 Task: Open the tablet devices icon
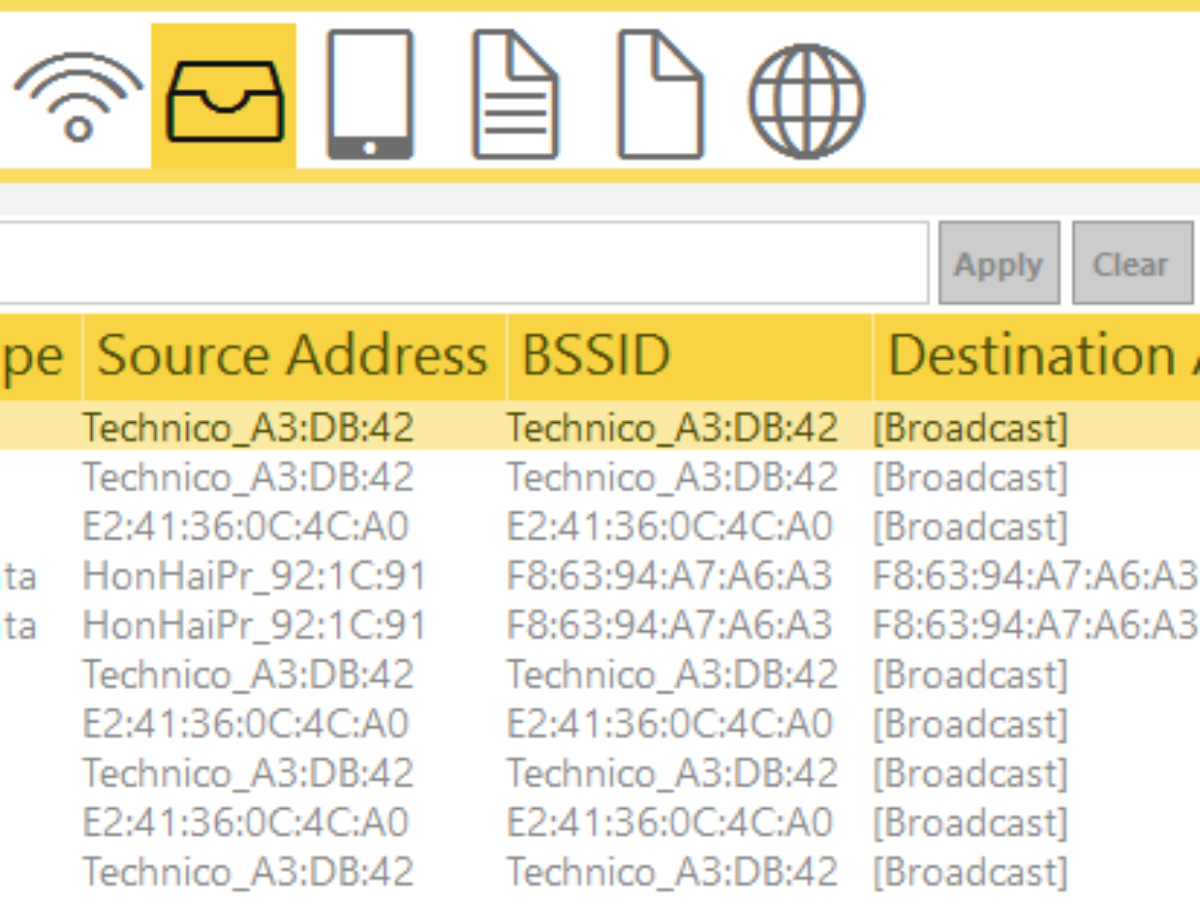[x=369, y=95]
